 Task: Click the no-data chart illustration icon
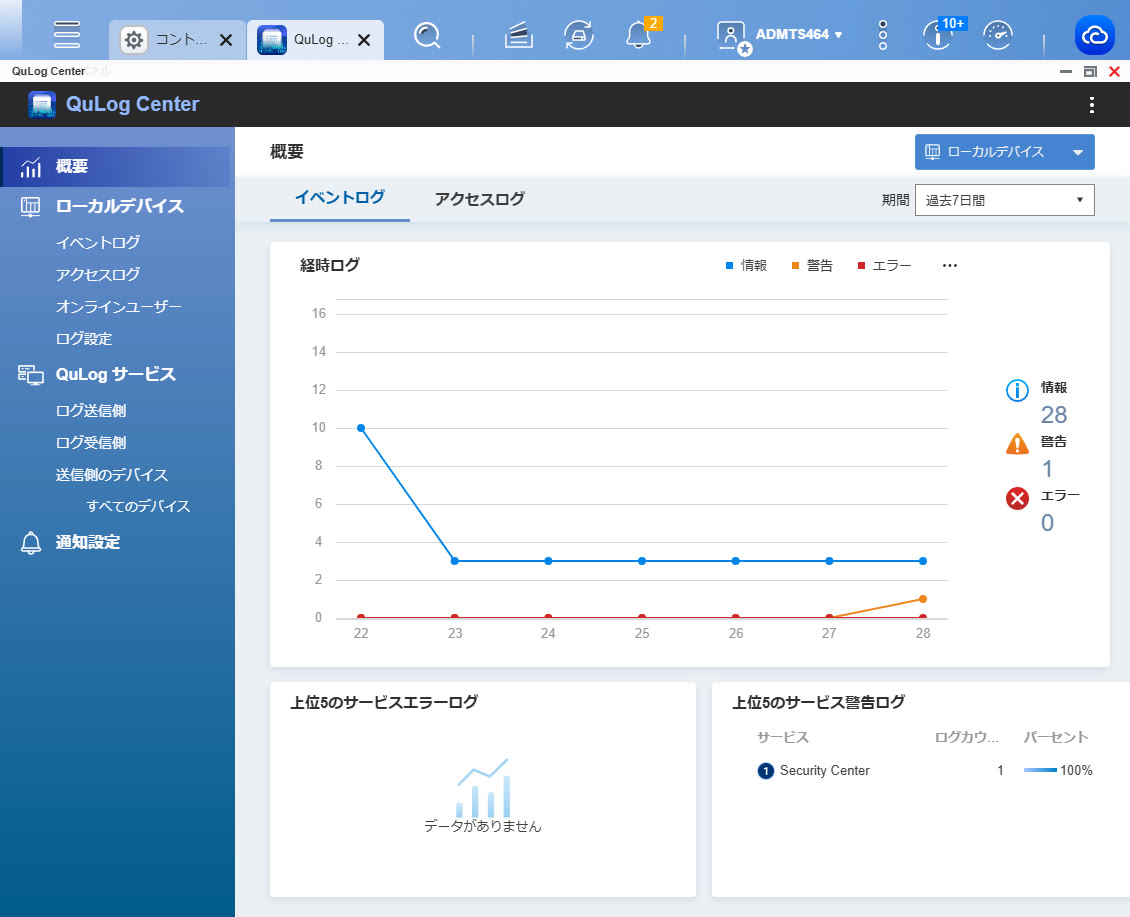pos(483,787)
